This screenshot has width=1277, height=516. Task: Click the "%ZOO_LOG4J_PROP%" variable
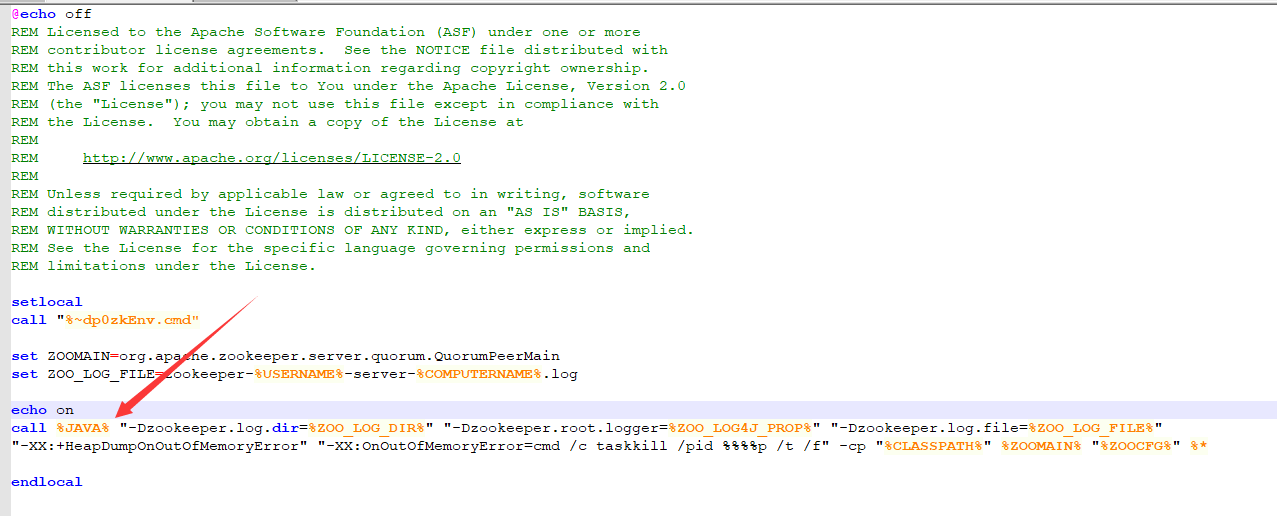[x=740, y=428]
